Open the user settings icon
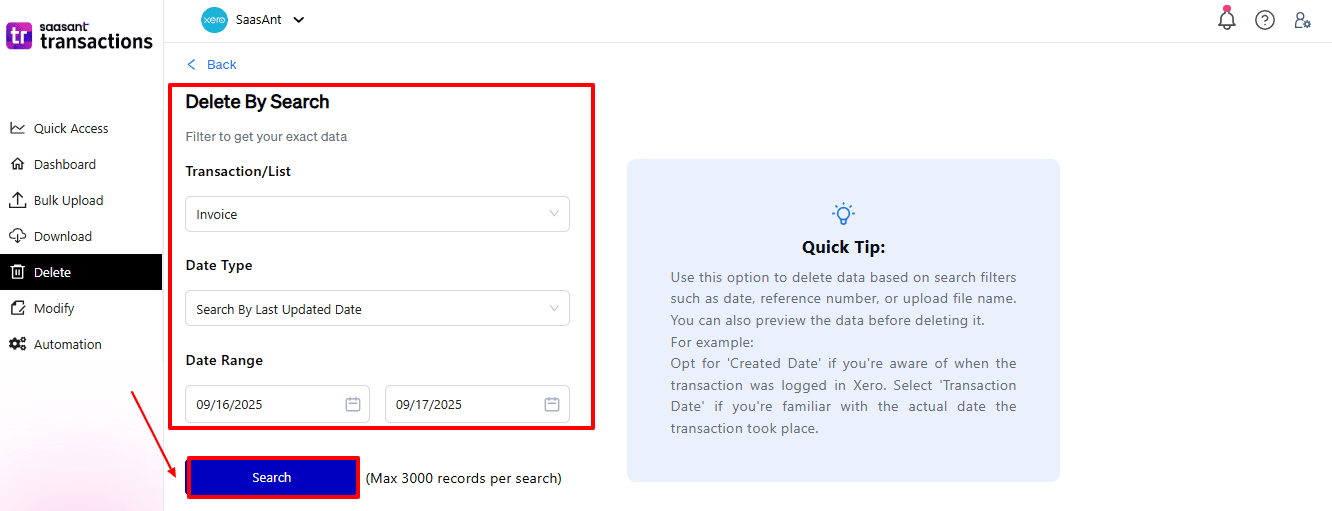Screen dimensions: 1332x511 pyautogui.click(x=1302, y=20)
